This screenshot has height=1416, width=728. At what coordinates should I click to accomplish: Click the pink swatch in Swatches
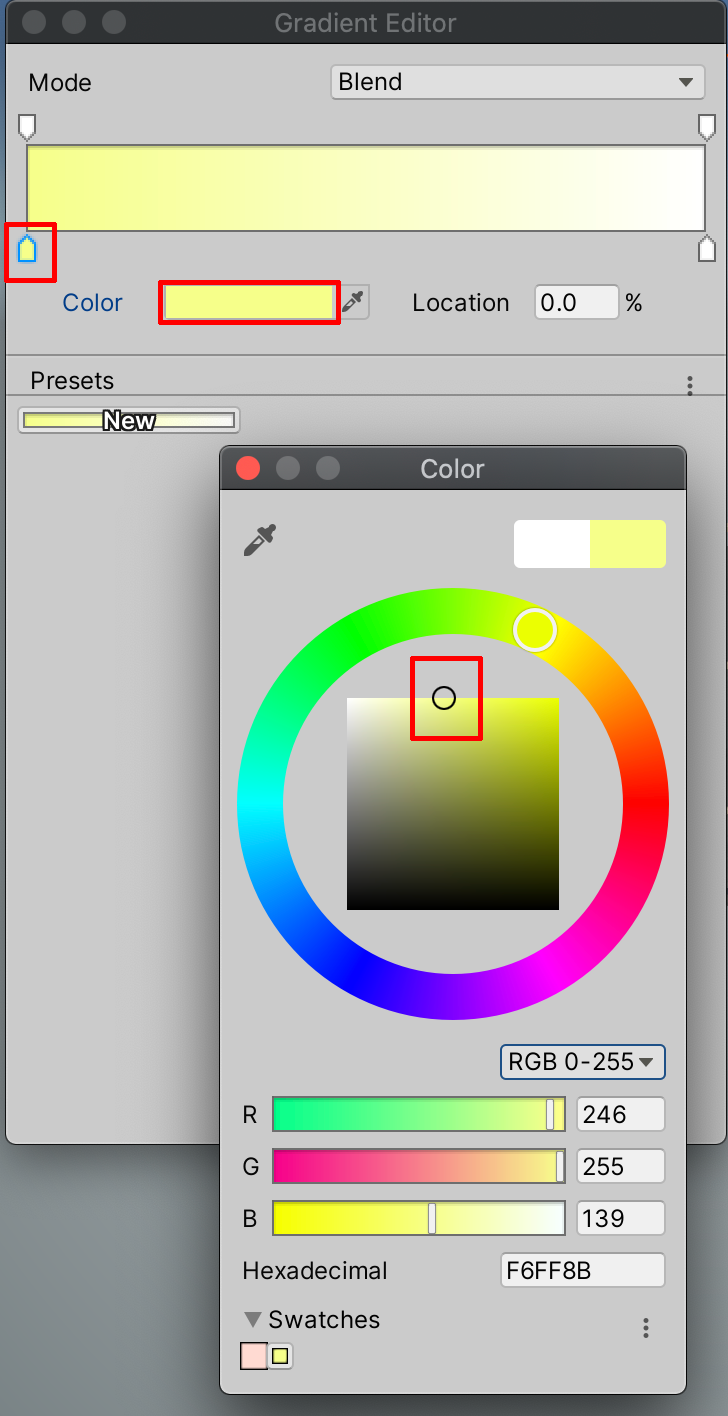(254, 1356)
